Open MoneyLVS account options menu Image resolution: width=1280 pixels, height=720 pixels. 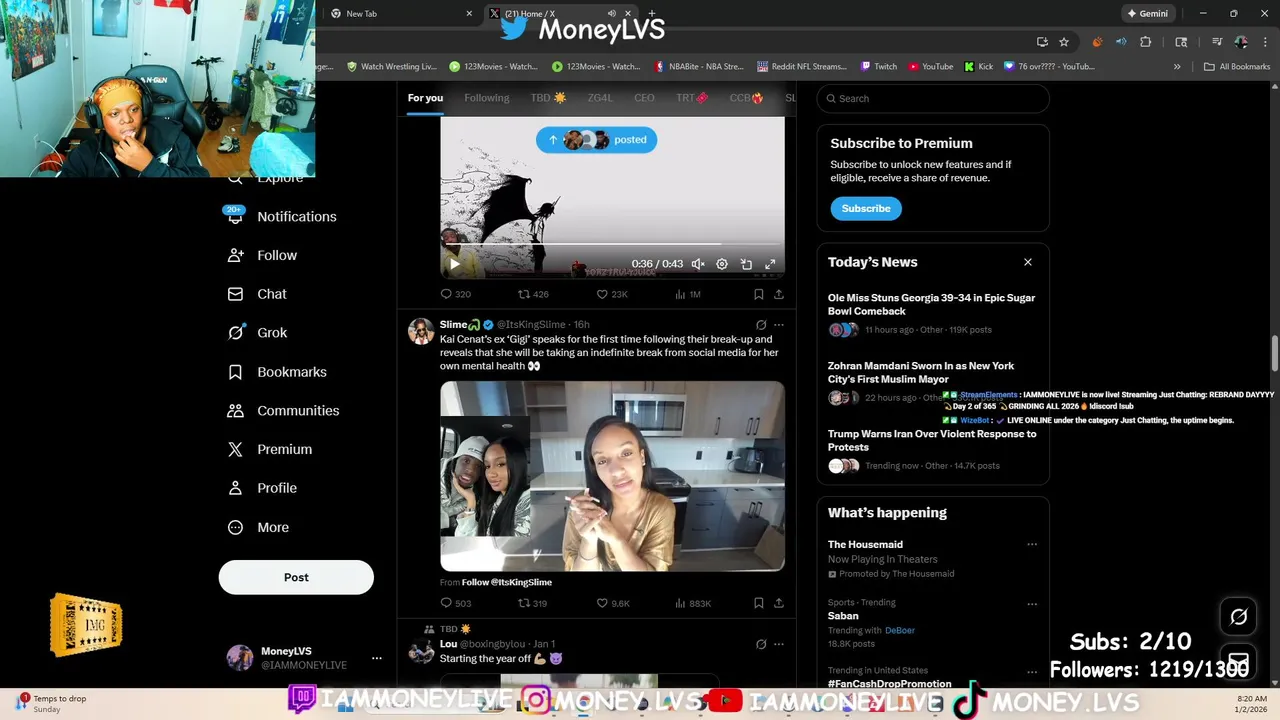pos(376,658)
